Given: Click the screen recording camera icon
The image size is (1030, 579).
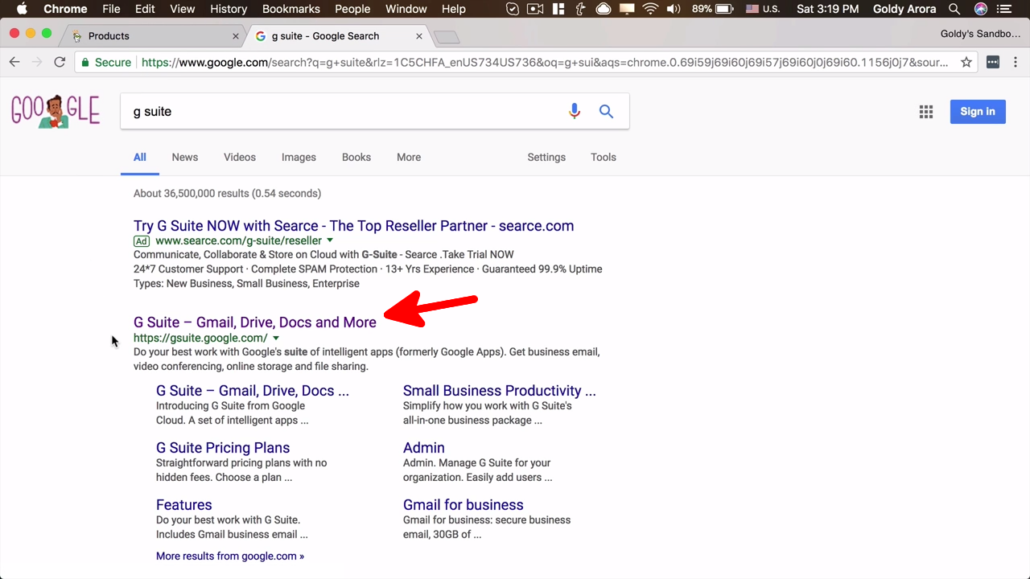Looking at the screenshot, I should point(535,9).
